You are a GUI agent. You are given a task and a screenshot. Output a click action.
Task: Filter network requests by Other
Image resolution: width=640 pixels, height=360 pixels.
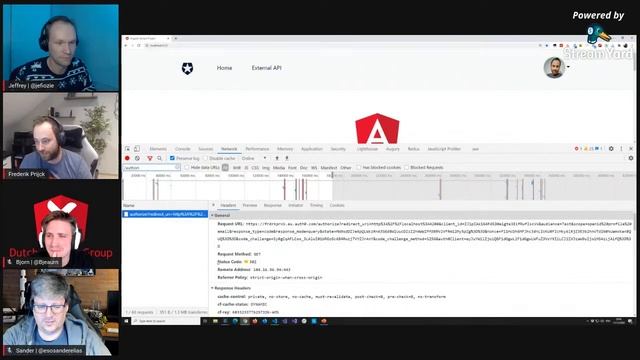pyautogui.click(x=346, y=167)
